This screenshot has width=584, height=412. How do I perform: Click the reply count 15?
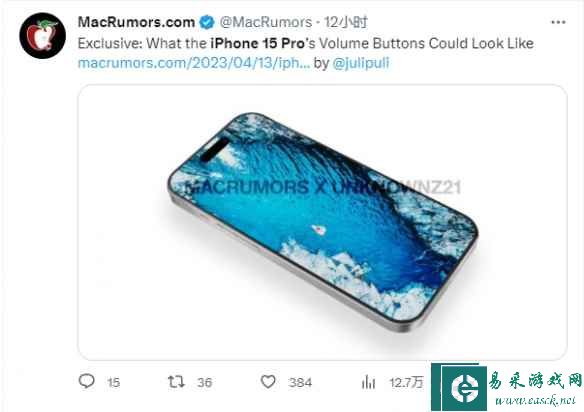(113, 383)
